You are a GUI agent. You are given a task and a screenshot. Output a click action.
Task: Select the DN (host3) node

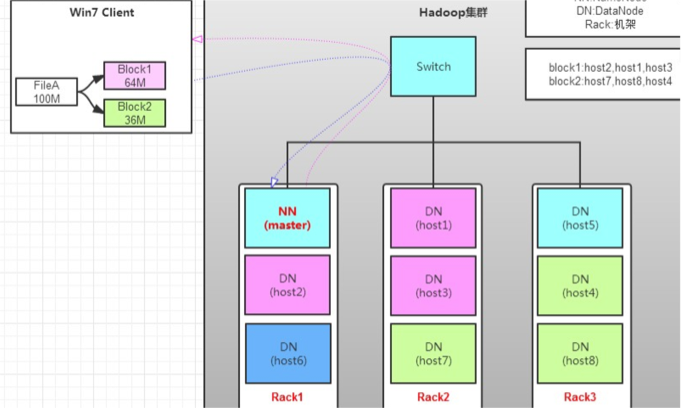[433, 286]
